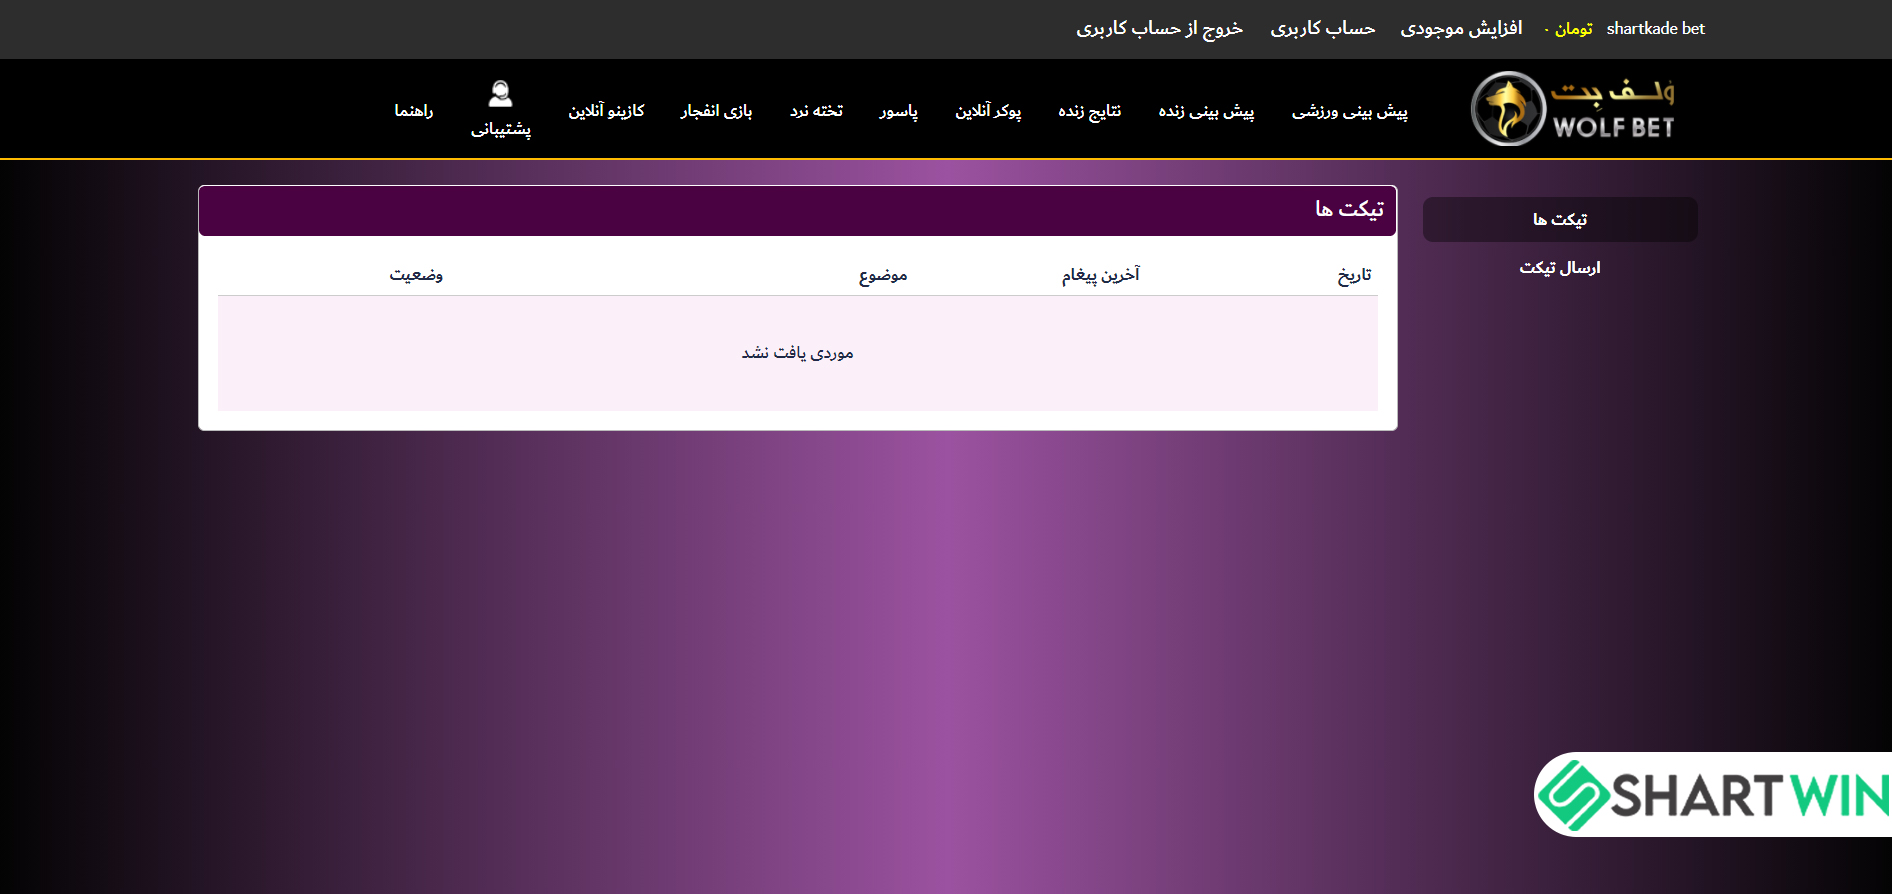Click تاریخ column header
Viewport: 1892px width, 894px height.
pyautogui.click(x=1354, y=275)
